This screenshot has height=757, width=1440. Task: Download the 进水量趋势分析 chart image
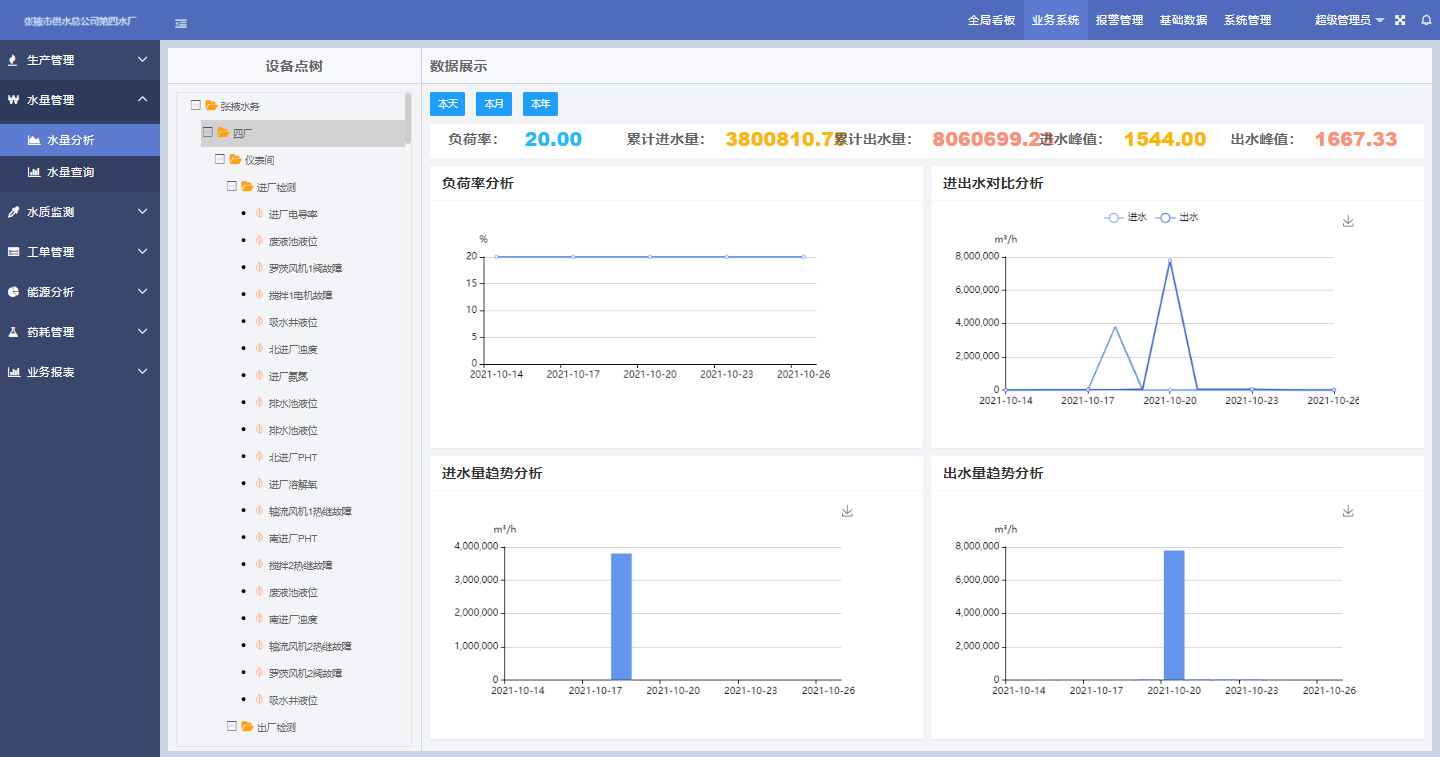coord(847,511)
